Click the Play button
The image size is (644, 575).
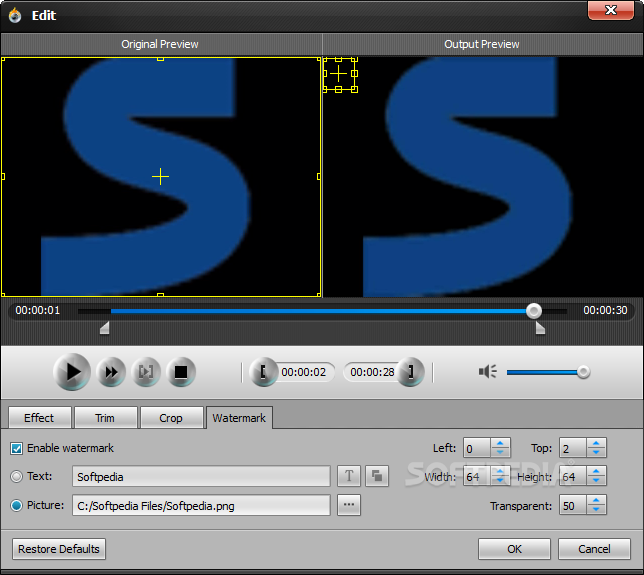click(x=72, y=372)
